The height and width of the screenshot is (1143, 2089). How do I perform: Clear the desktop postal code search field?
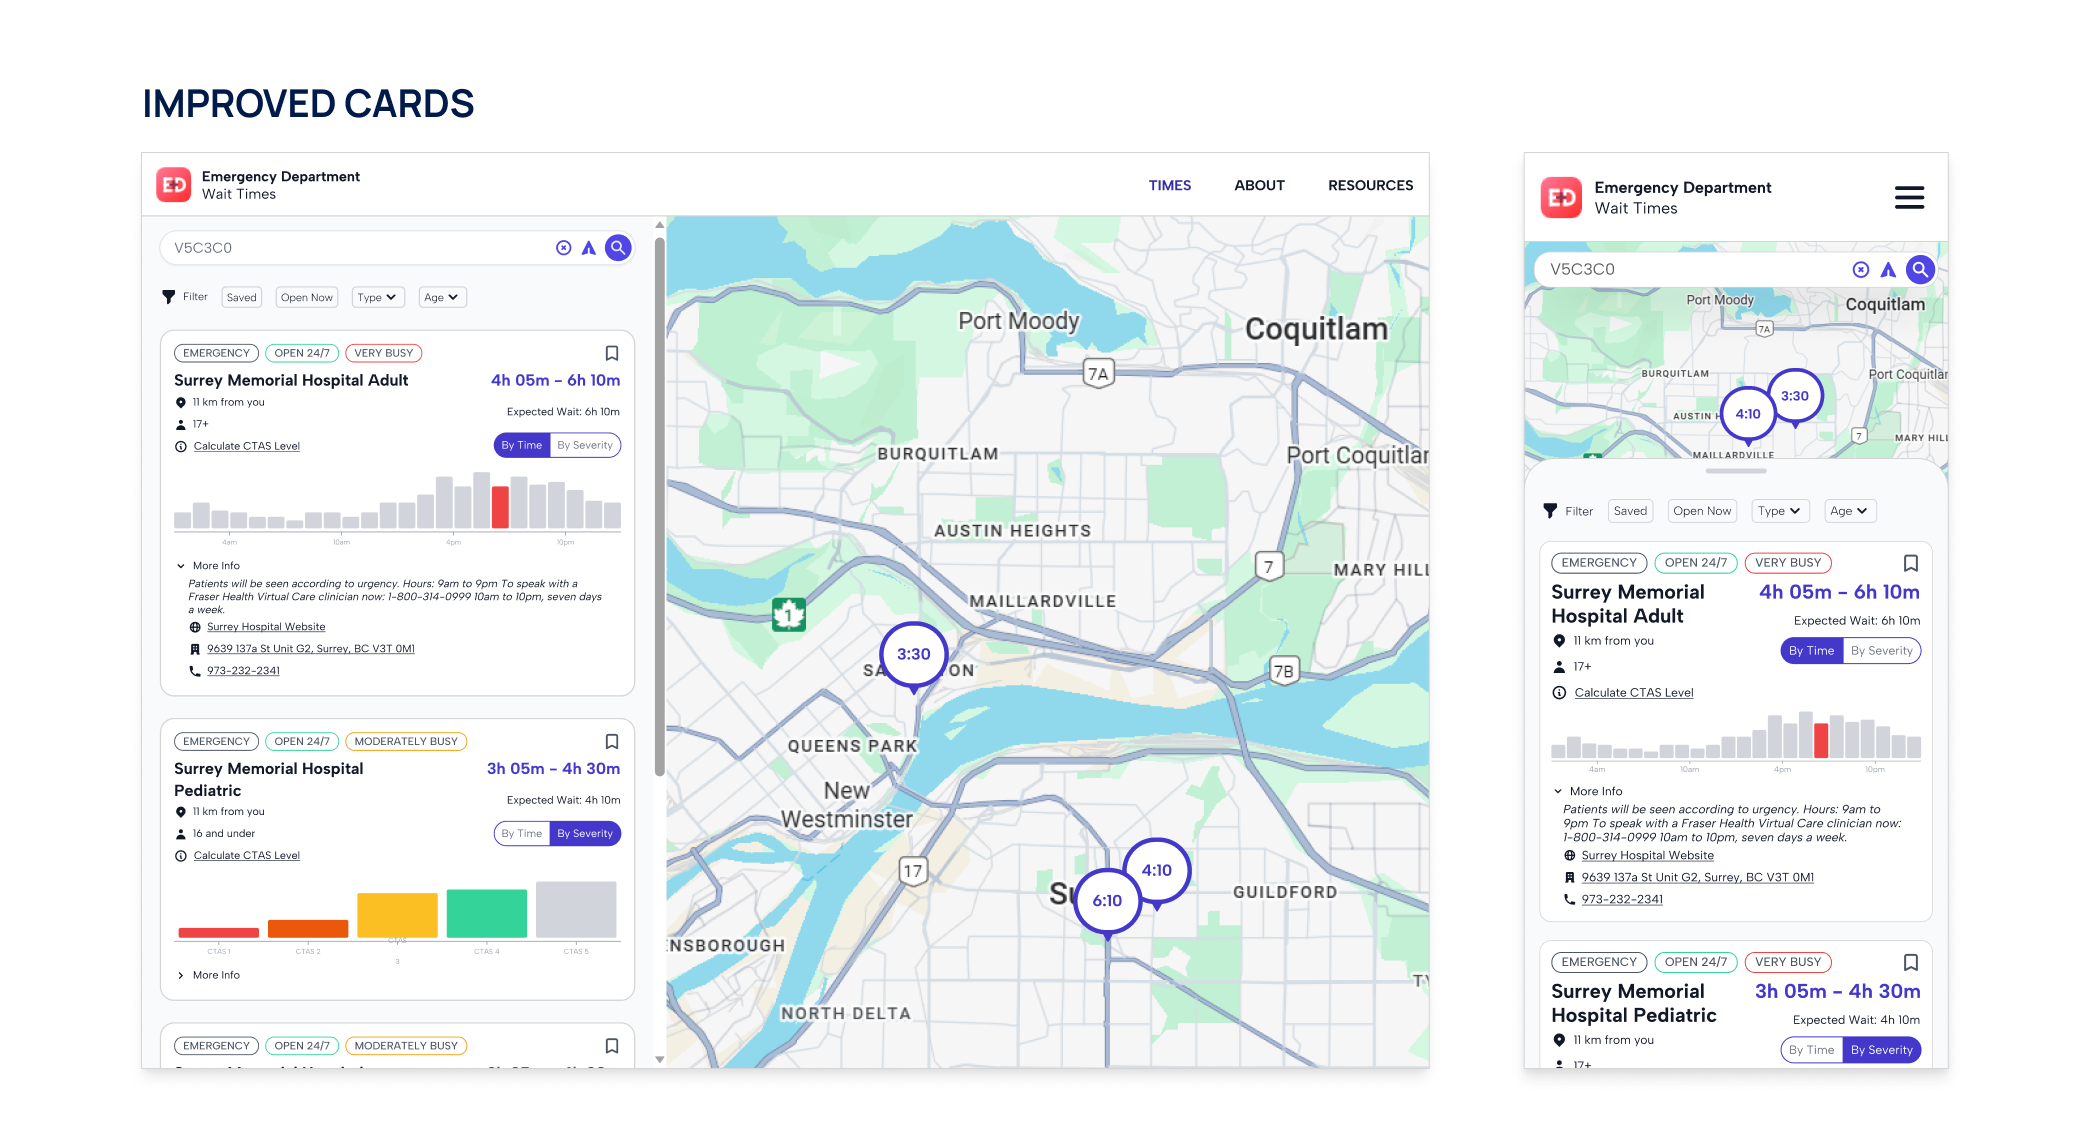[x=564, y=248]
